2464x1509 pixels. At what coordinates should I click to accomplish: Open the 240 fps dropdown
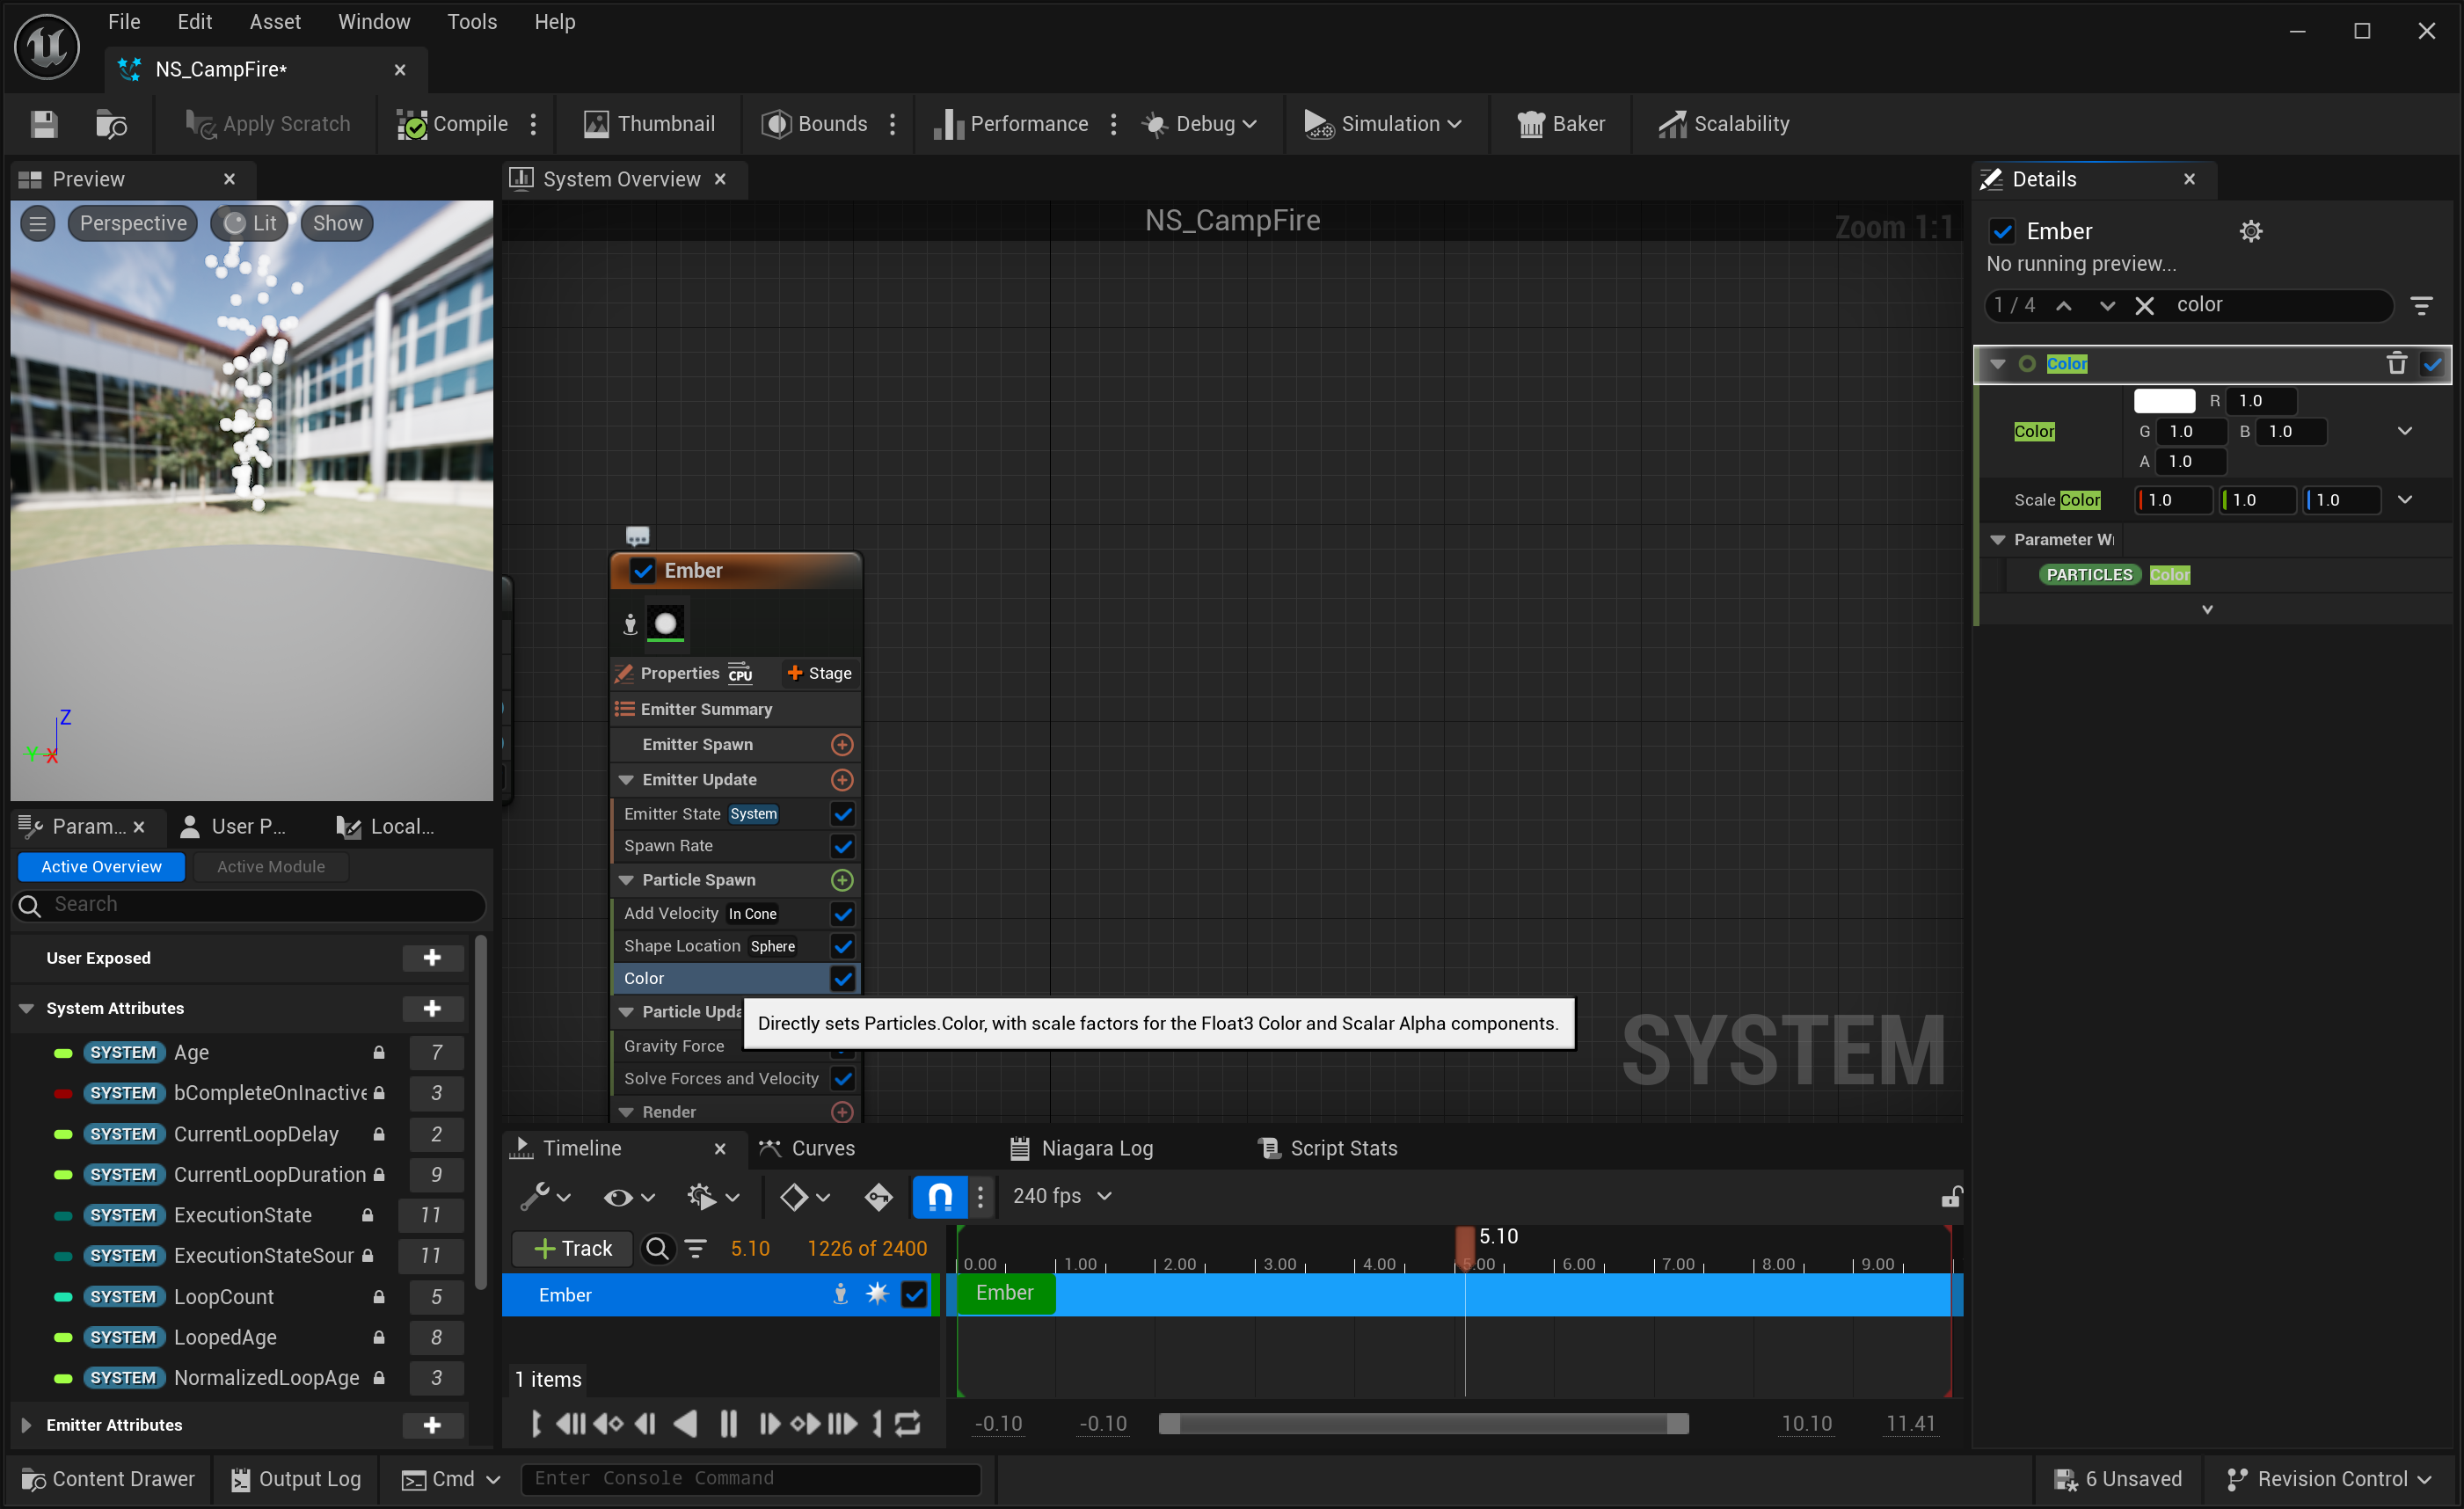(1061, 1196)
